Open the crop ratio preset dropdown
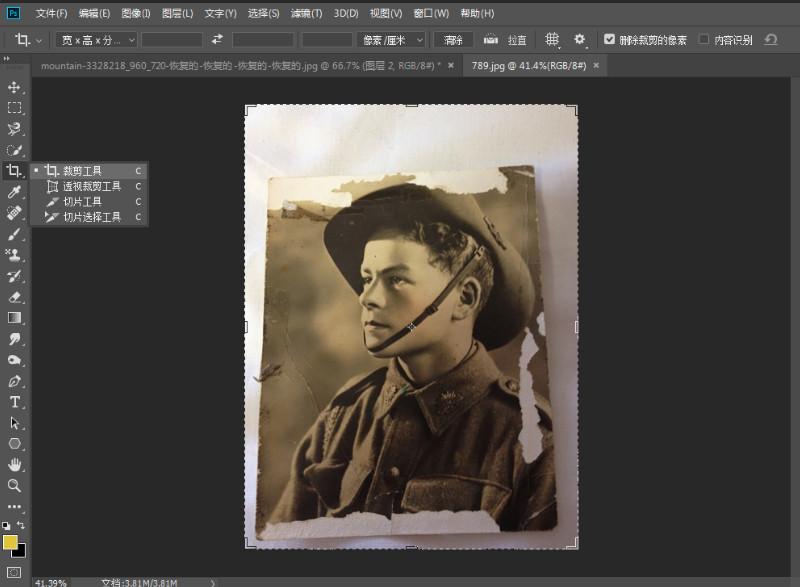 pyautogui.click(x=96, y=40)
